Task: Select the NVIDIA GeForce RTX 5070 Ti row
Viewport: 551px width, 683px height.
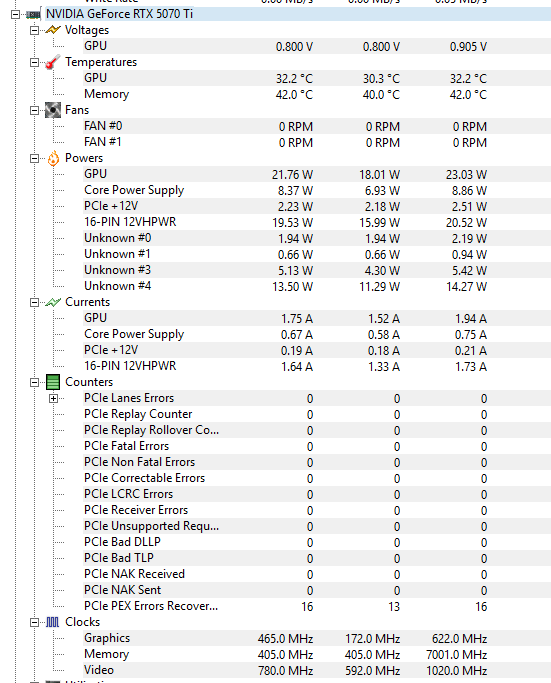Action: click(x=297, y=14)
